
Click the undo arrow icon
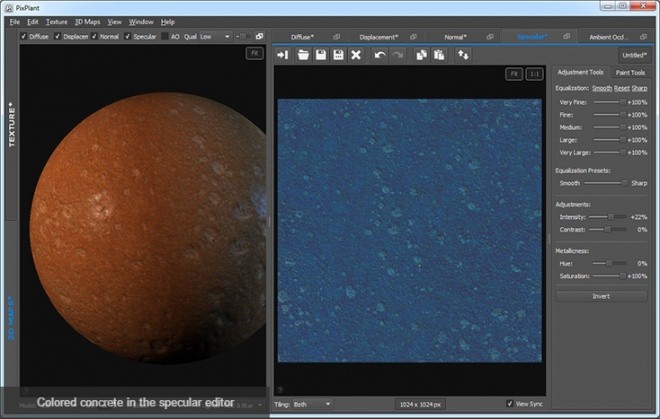pos(380,55)
